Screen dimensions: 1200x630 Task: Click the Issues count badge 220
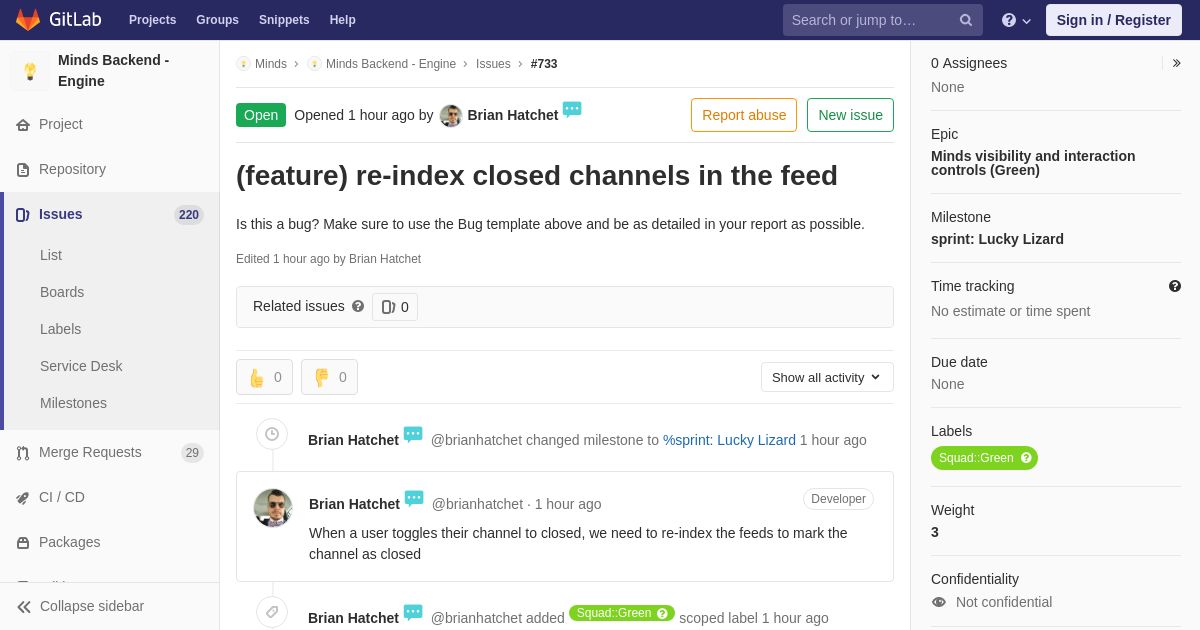(x=189, y=215)
